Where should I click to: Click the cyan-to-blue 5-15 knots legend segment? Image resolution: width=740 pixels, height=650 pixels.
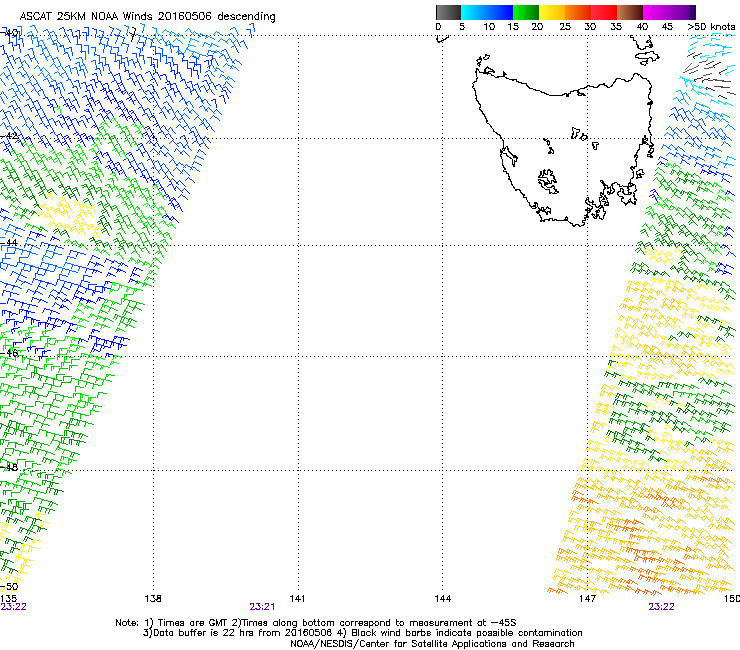[487, 12]
